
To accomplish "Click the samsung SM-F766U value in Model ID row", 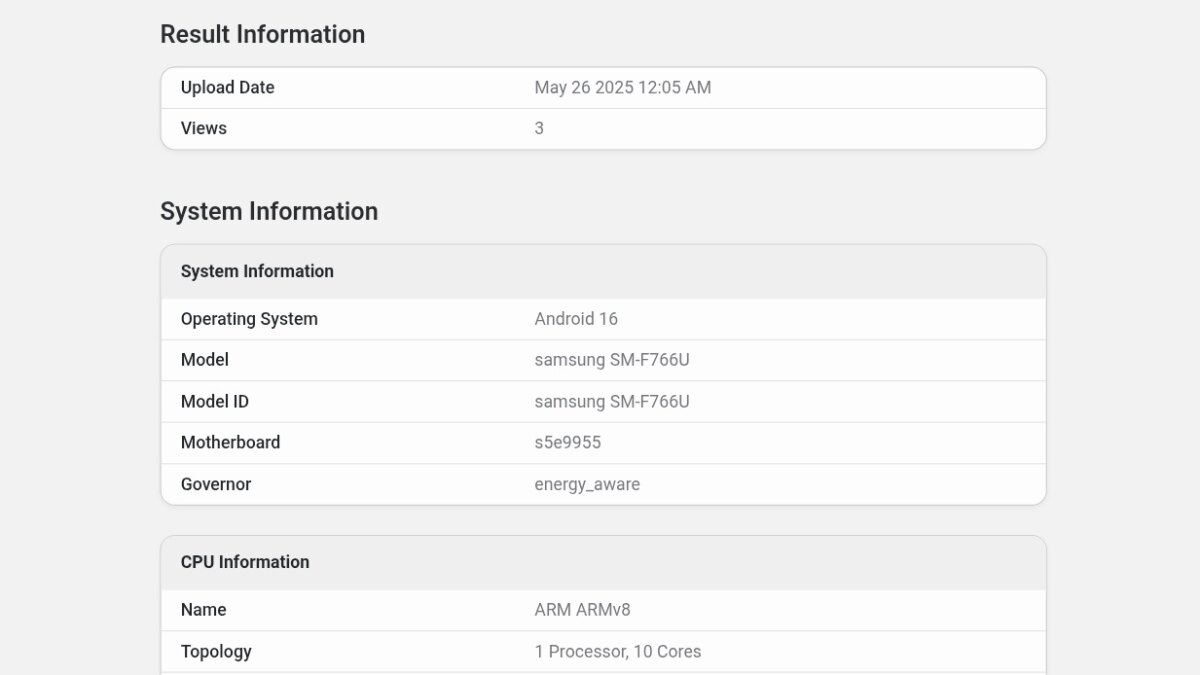I will pos(611,402).
